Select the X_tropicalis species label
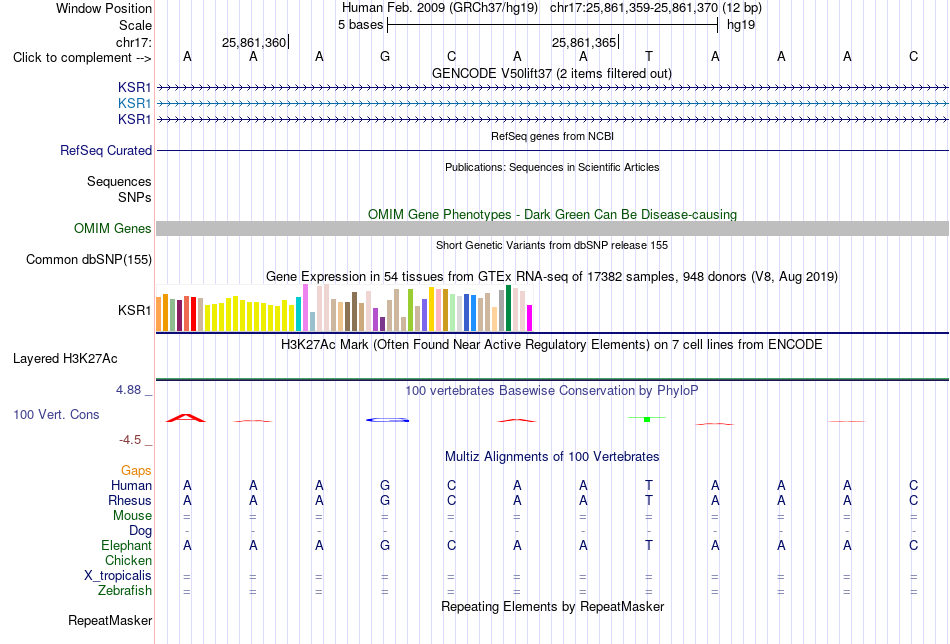 pyautogui.click(x=118, y=576)
